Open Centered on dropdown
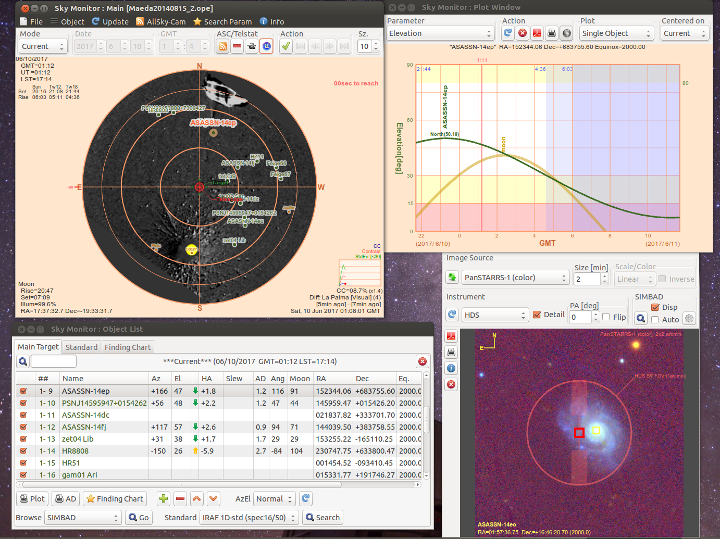Screen dimensions: 720x539 684,33
